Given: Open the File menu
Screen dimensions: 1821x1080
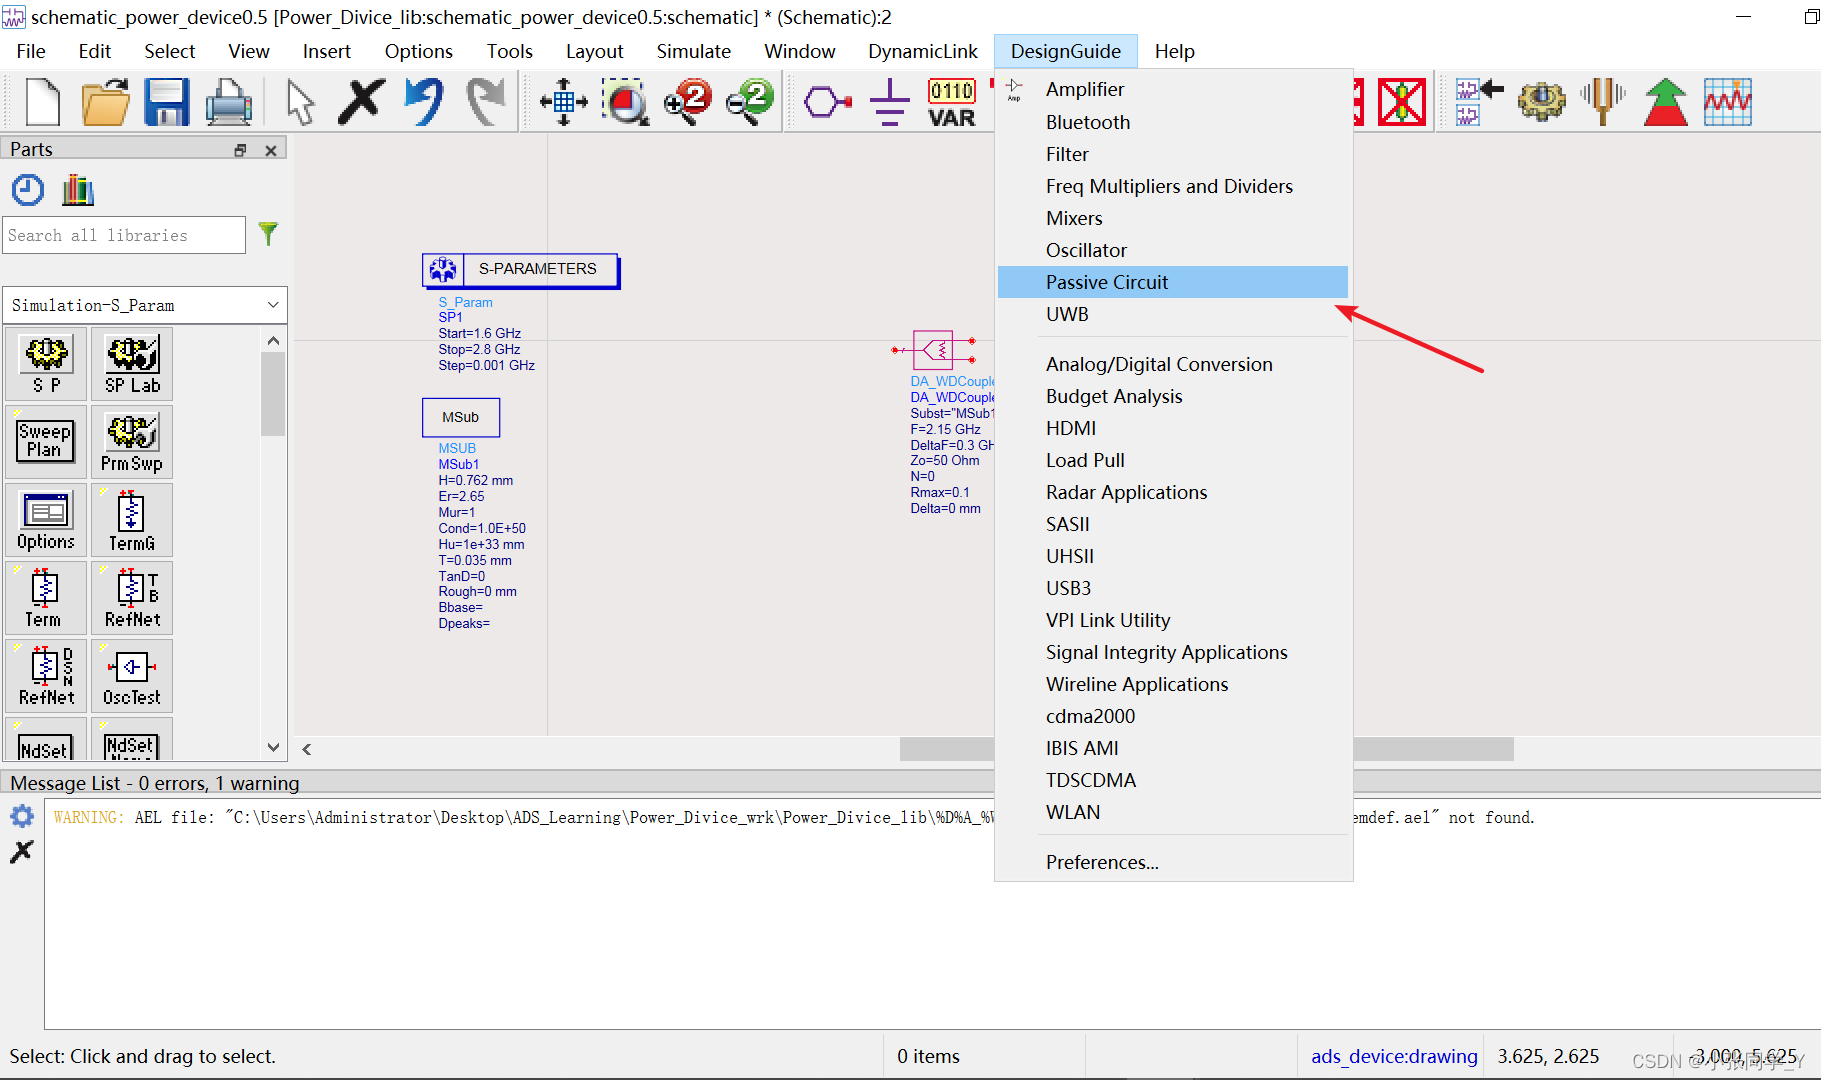Looking at the screenshot, I should click(31, 51).
